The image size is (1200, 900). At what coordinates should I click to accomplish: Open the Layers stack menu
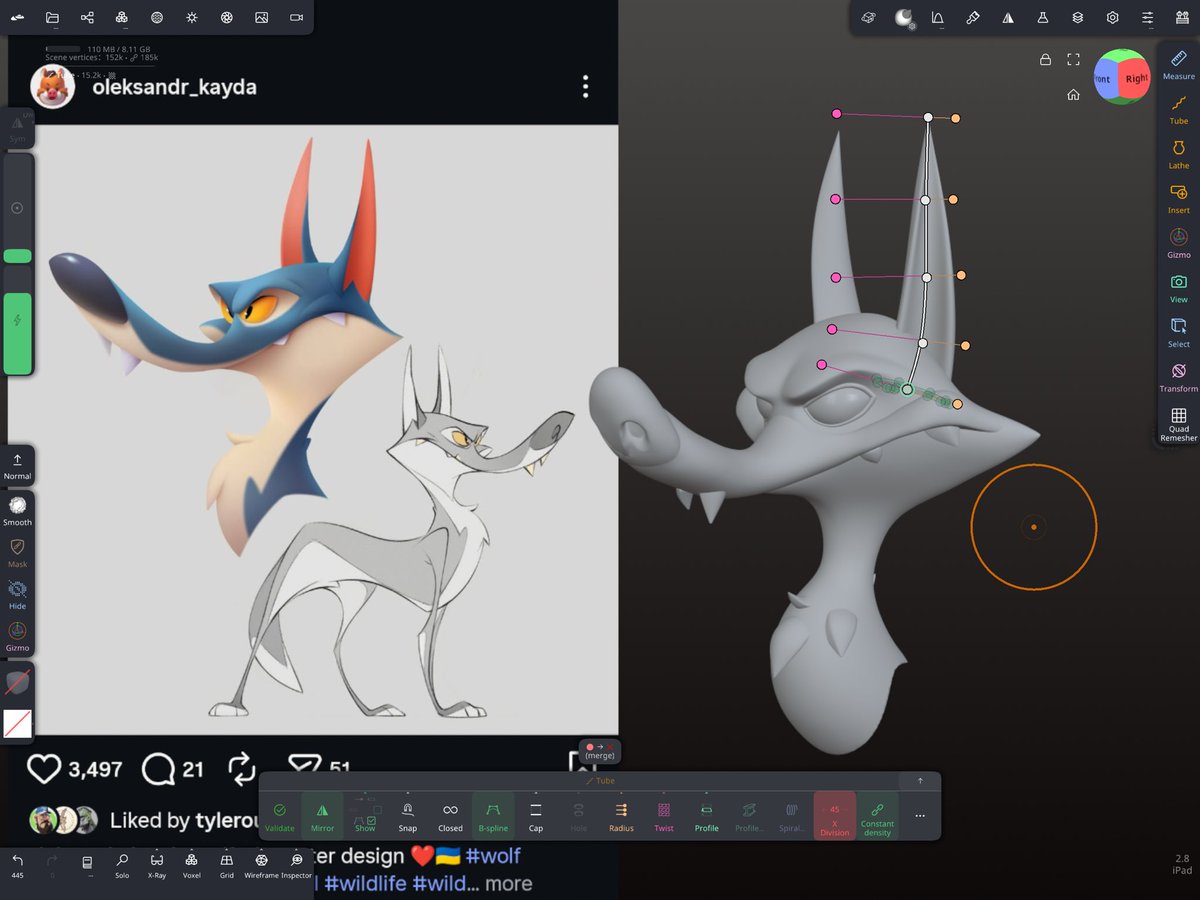[x=1077, y=18]
